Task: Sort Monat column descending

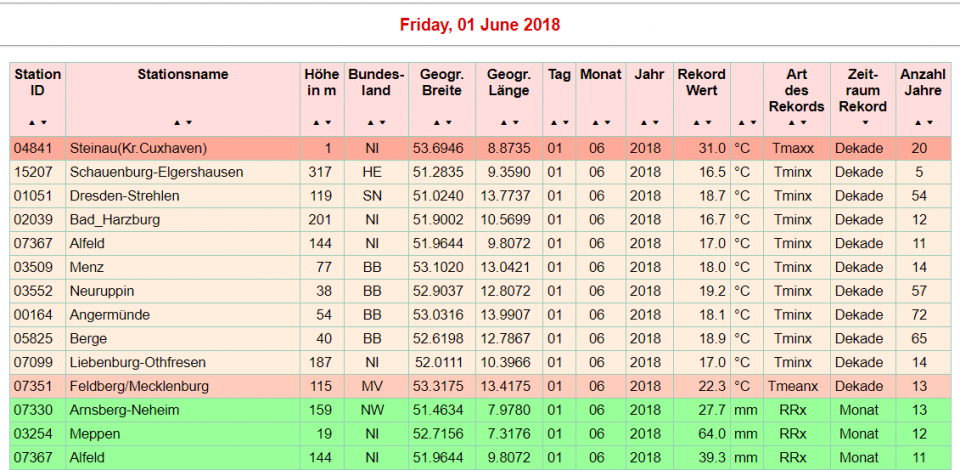Action: tap(606, 123)
